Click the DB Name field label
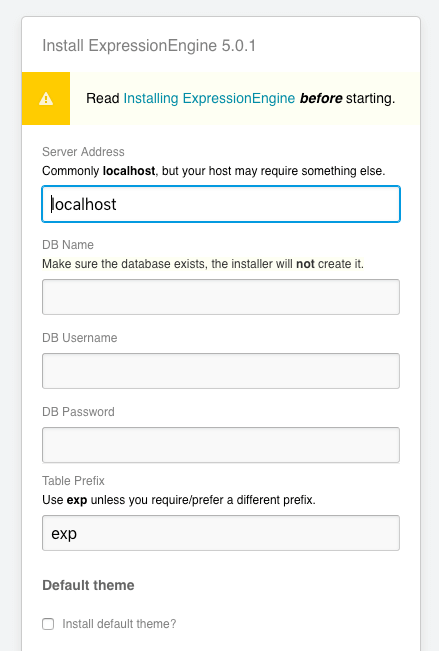The height and width of the screenshot is (651, 439). coord(68,245)
